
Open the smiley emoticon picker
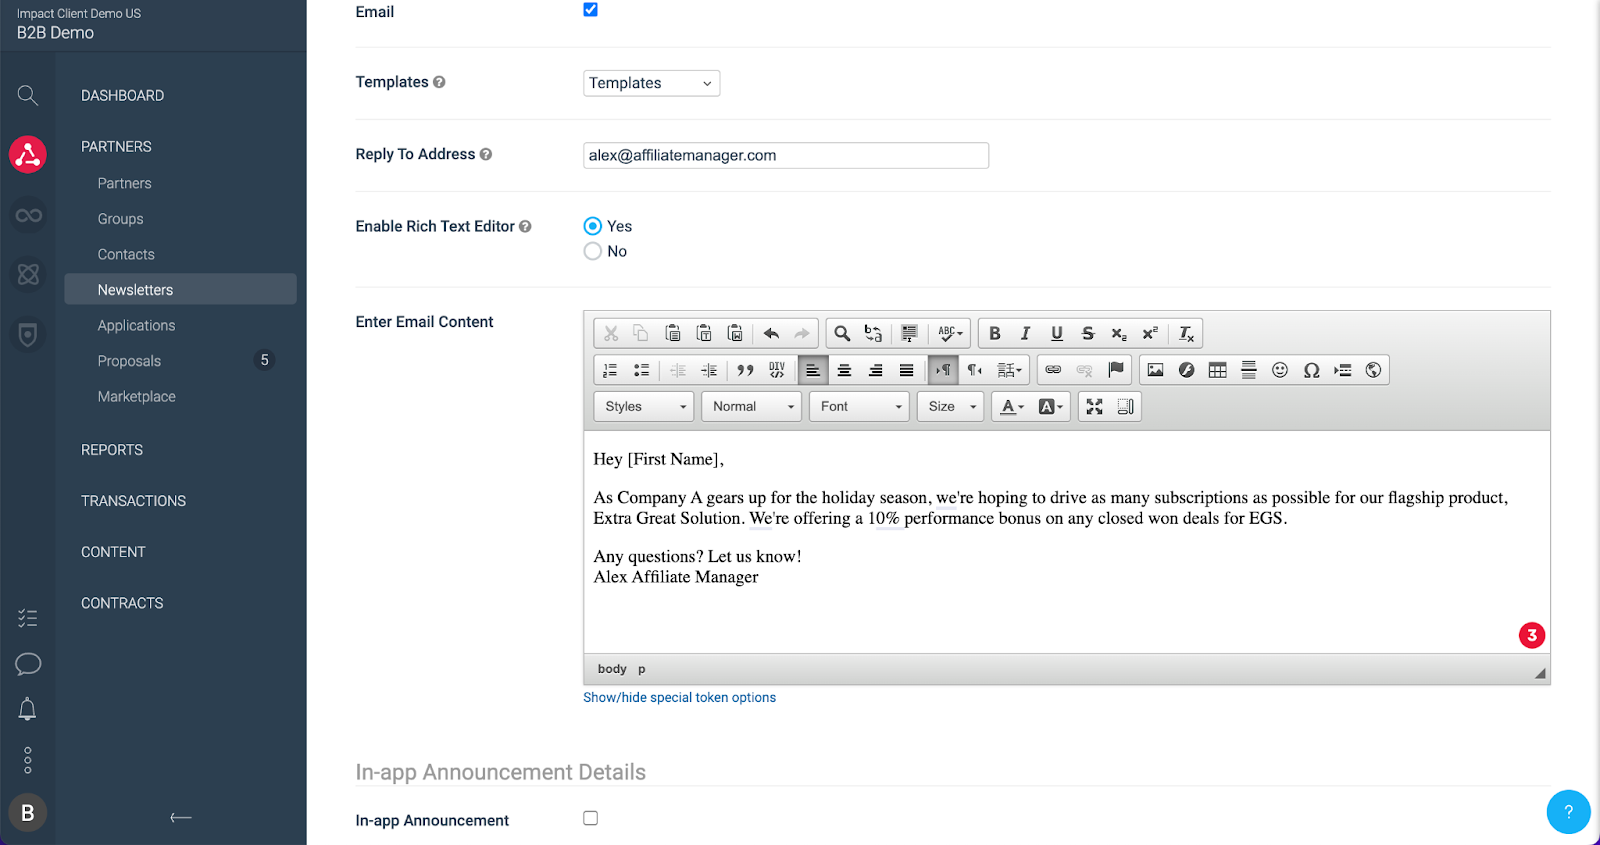(1279, 370)
